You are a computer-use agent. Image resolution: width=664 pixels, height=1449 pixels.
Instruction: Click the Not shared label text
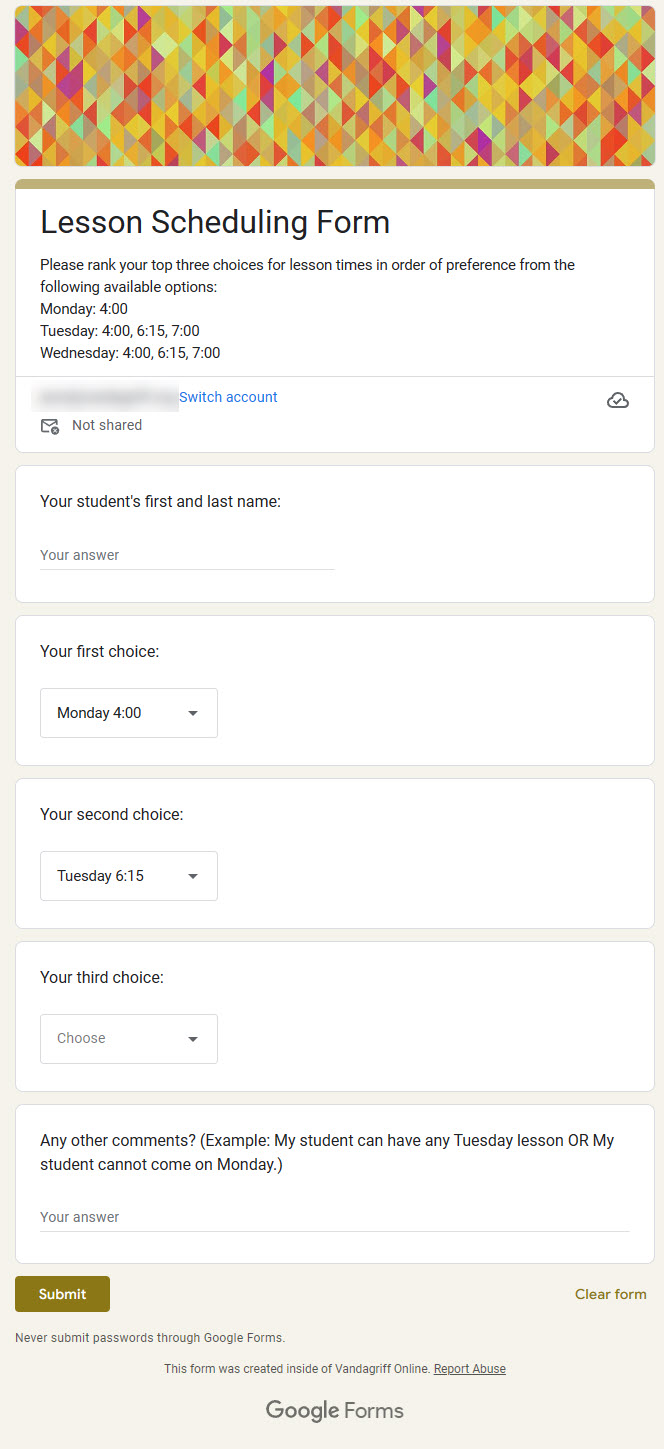point(107,425)
